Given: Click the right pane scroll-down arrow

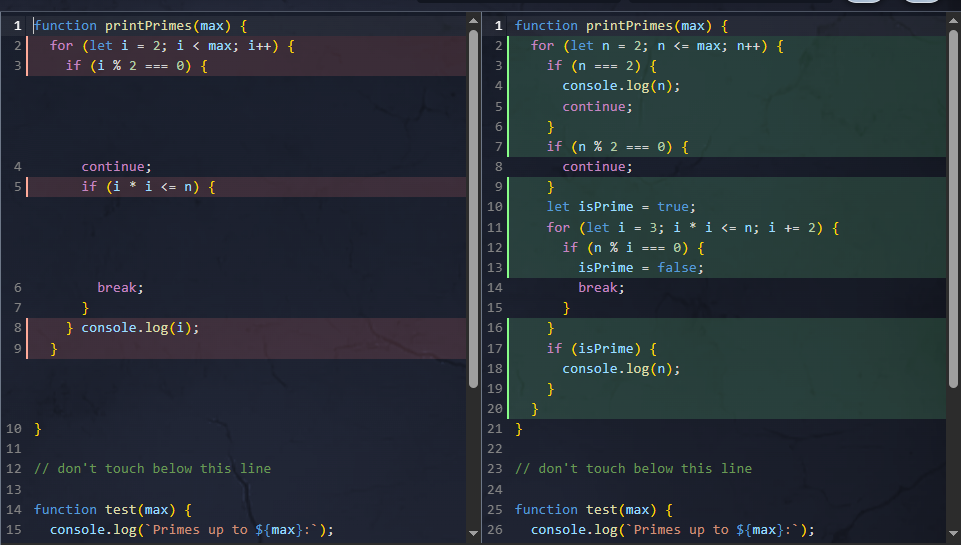Looking at the screenshot, I should [954, 533].
